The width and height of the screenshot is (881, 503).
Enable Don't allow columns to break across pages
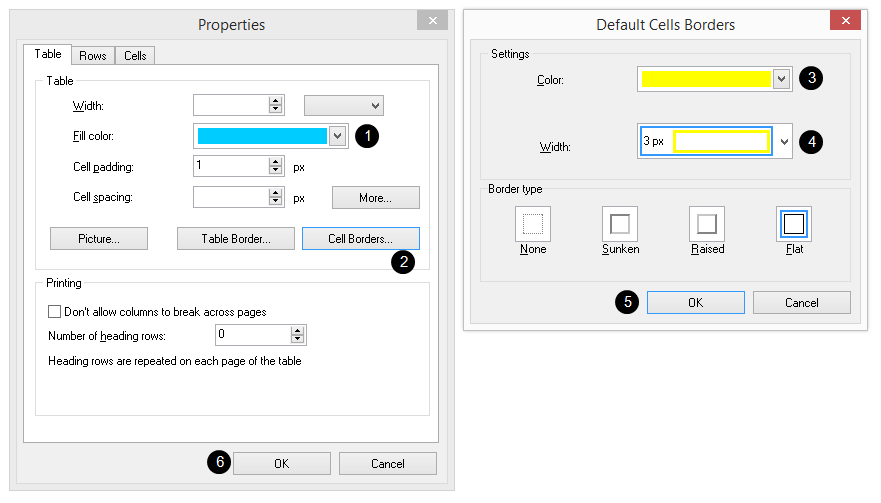coord(55,312)
